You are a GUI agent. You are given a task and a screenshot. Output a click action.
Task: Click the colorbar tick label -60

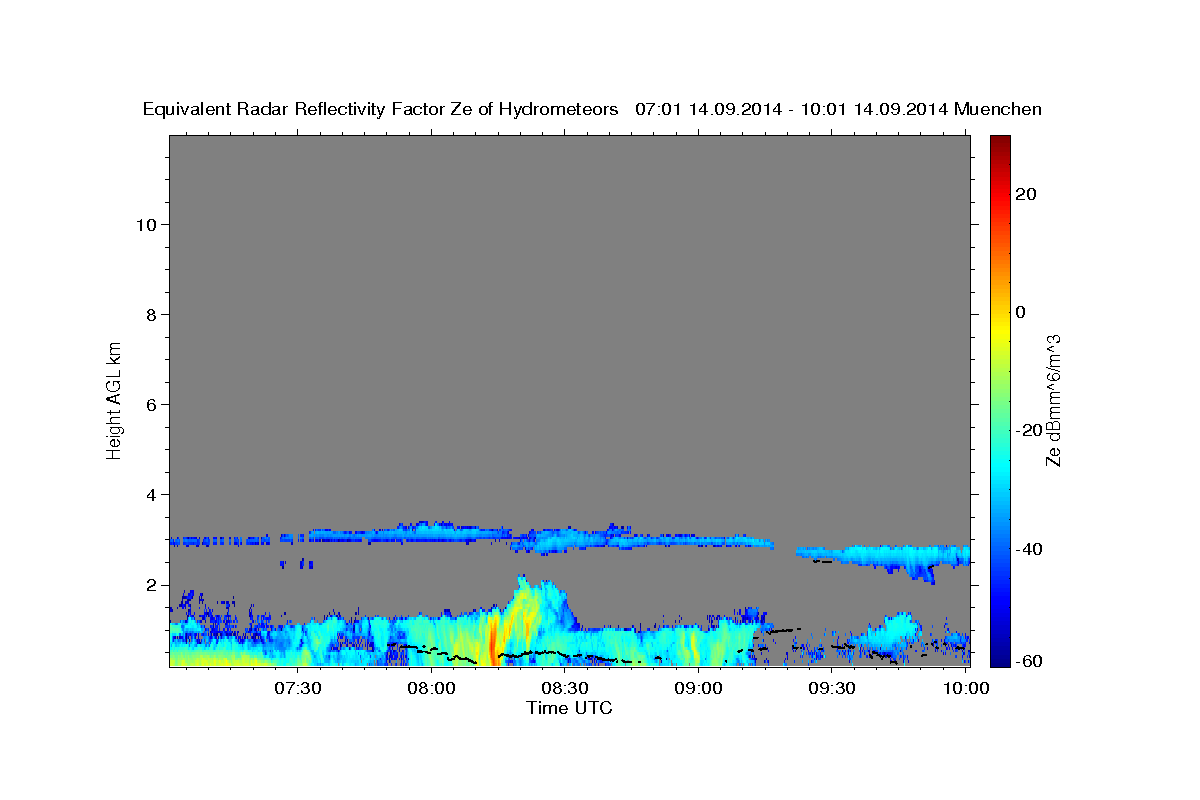click(x=1028, y=661)
